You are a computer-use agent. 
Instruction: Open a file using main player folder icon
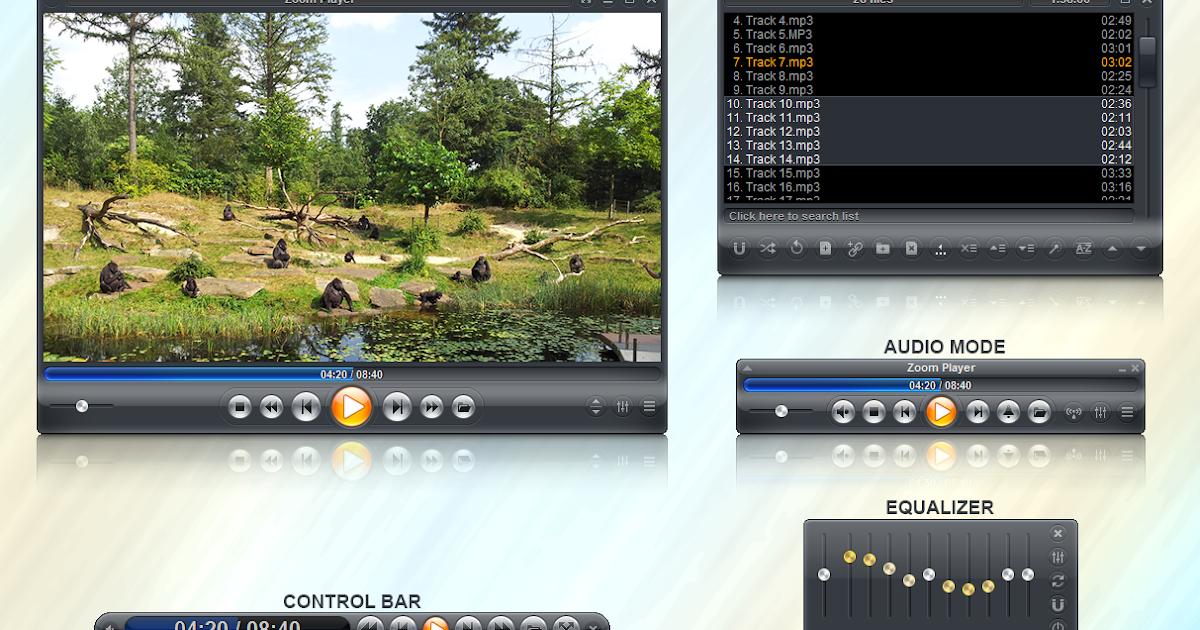pos(463,407)
